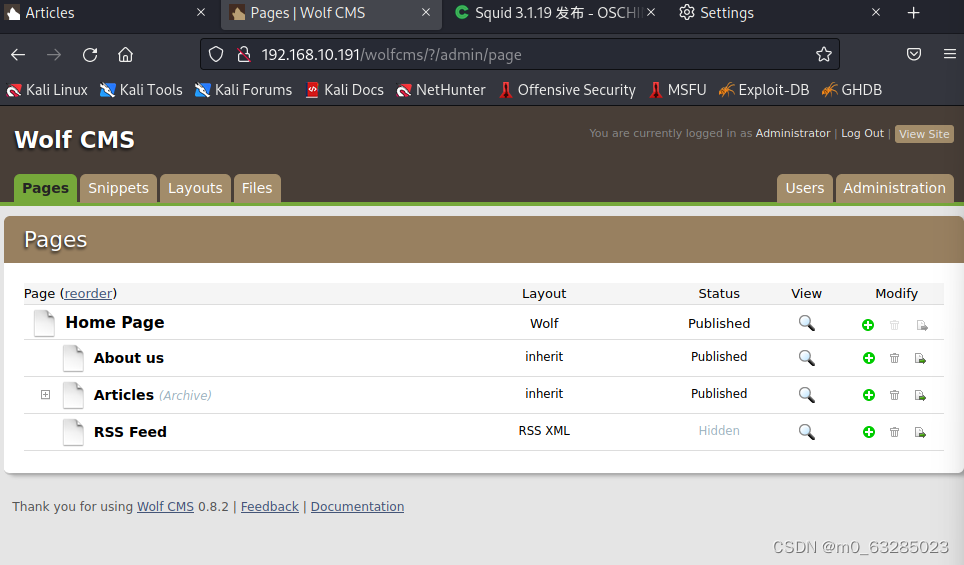The width and height of the screenshot is (964, 565).
Task: Click the Log Out link
Action: point(862,133)
